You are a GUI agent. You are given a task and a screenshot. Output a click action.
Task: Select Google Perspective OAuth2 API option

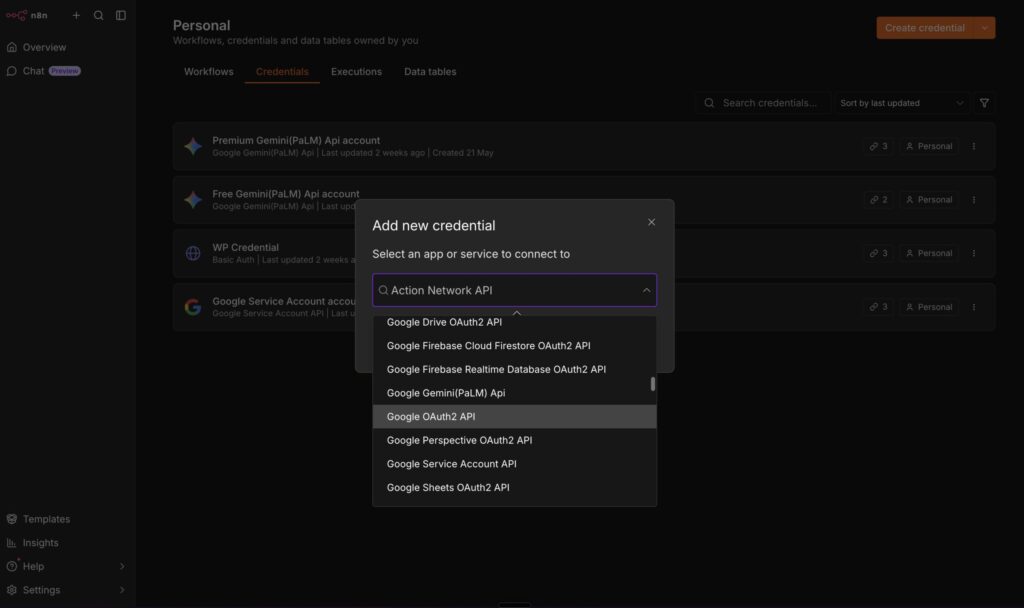click(514, 440)
